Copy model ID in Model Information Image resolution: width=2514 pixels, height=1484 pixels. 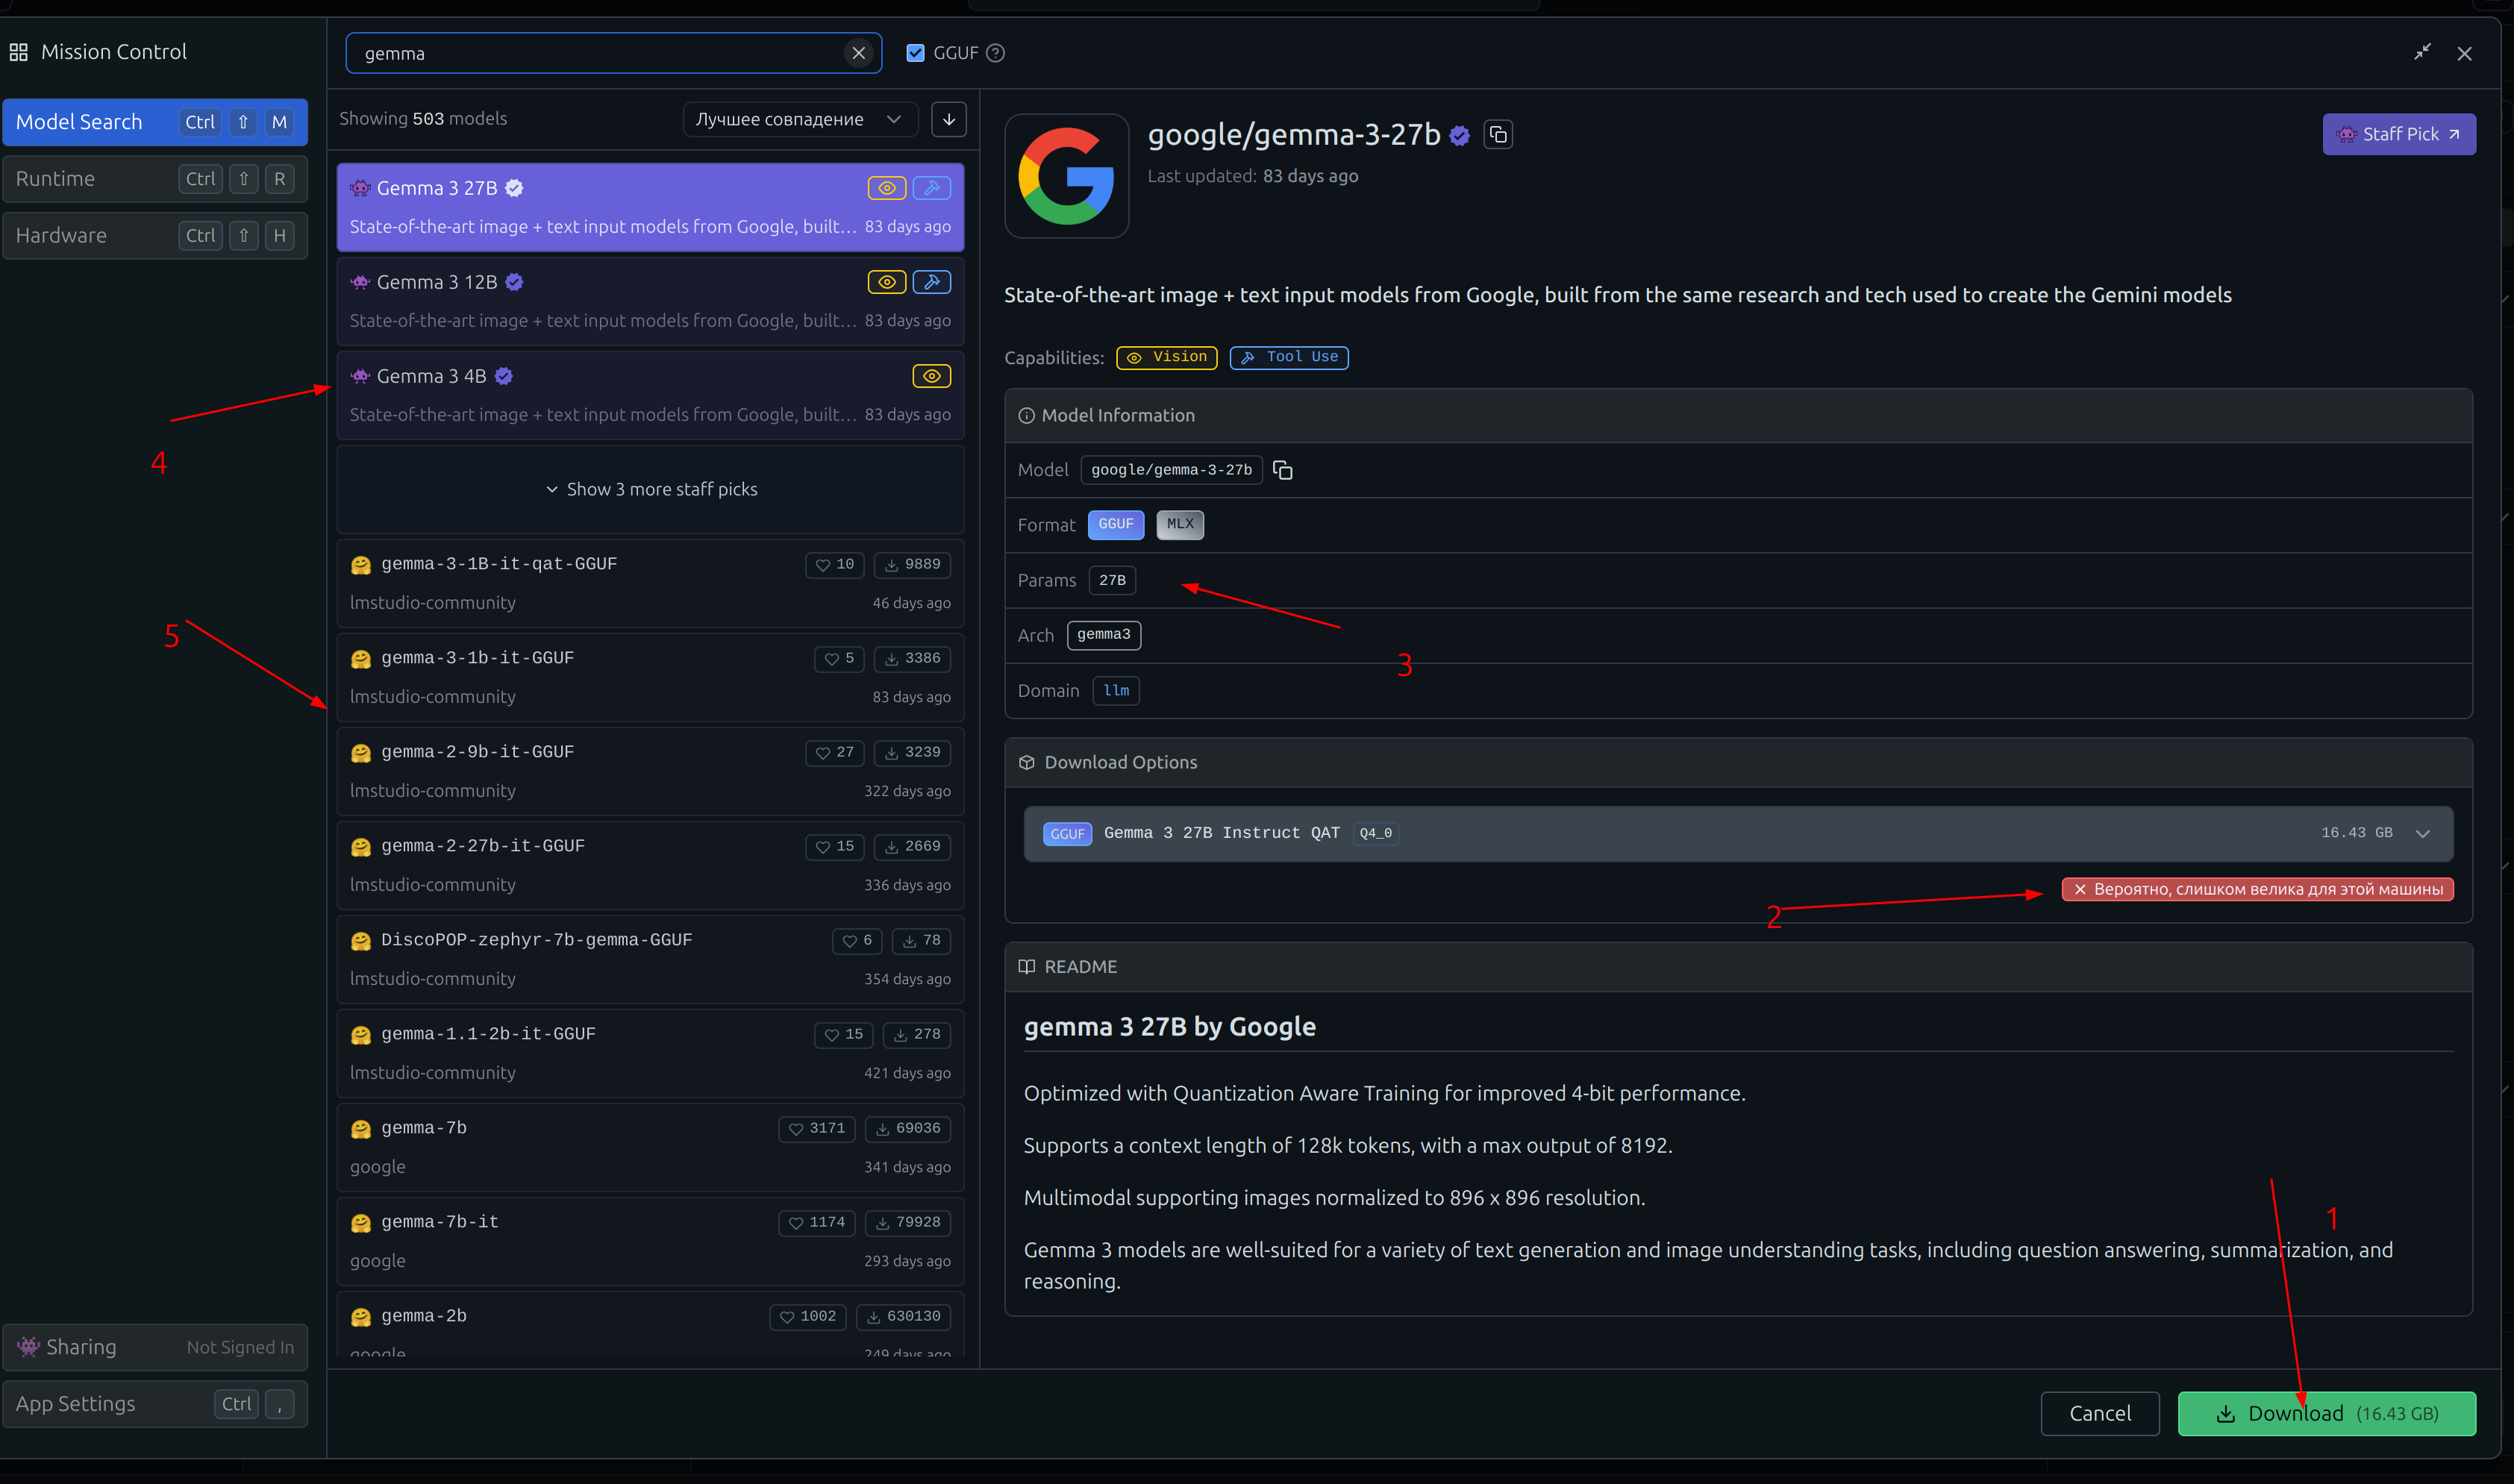(1282, 470)
